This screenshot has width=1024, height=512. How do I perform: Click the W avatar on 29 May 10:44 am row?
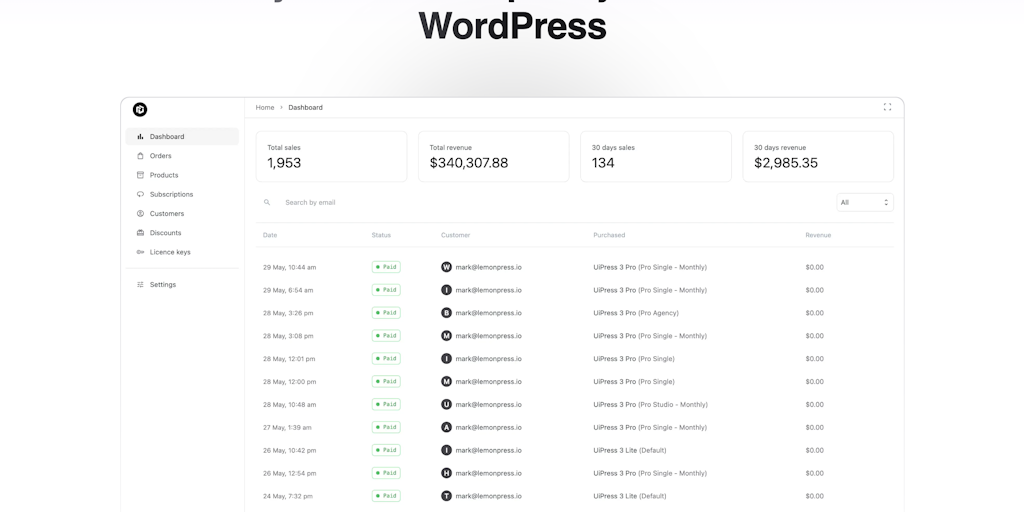coord(446,267)
